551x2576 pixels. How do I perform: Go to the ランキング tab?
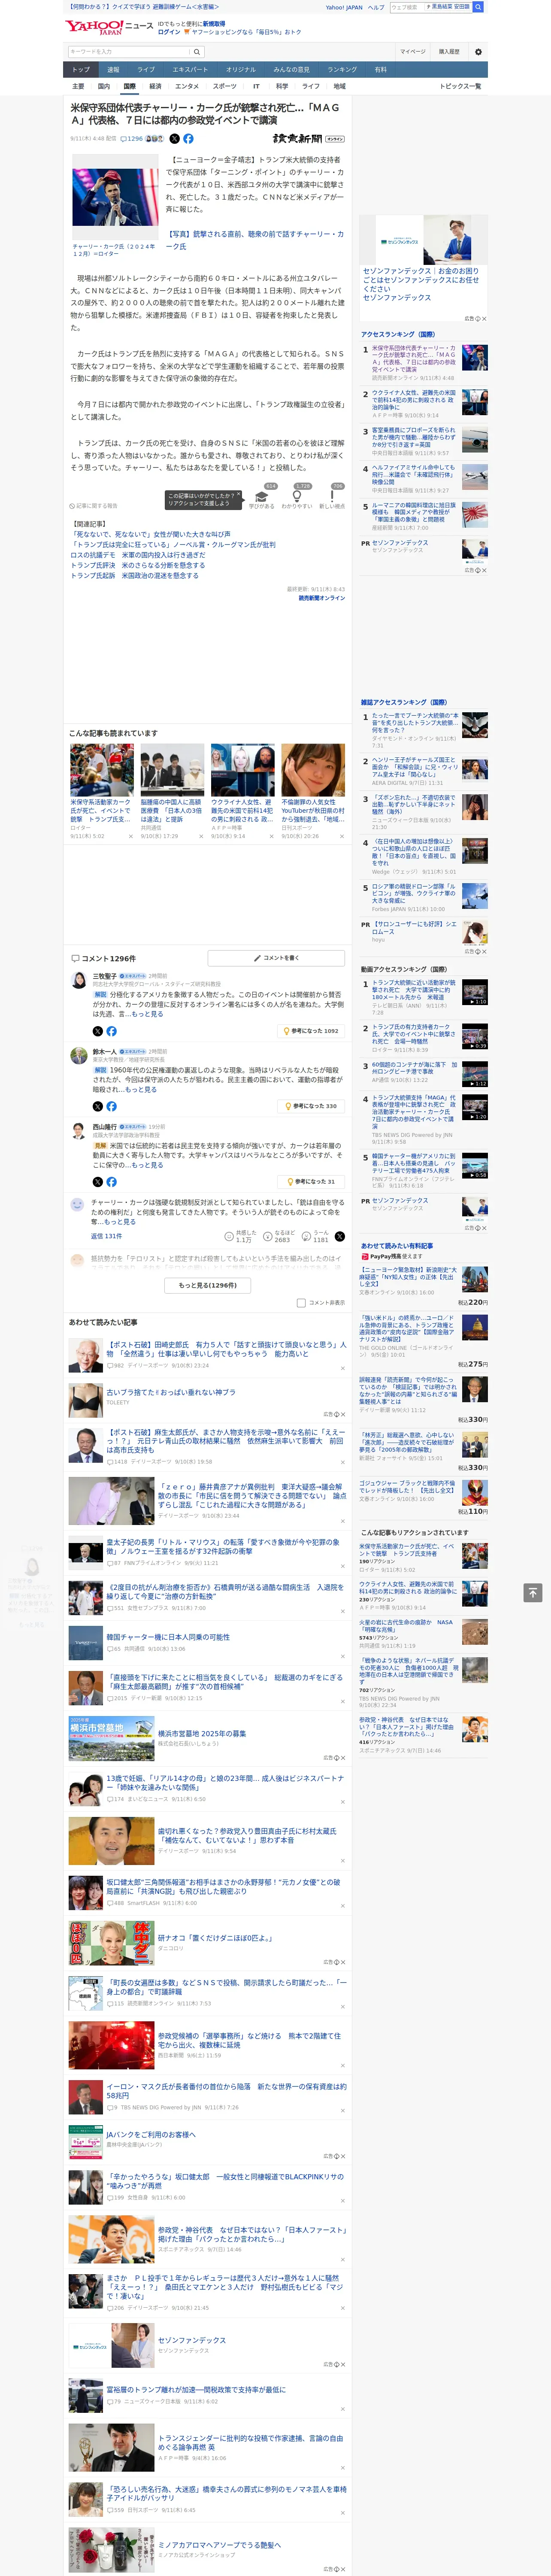pyautogui.click(x=342, y=70)
